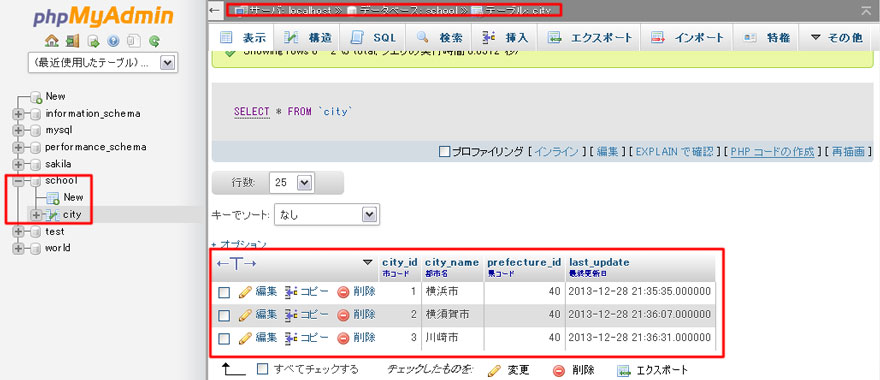
Task: Click the home icon under phpMyAdmin logo
Action: pos(52,40)
